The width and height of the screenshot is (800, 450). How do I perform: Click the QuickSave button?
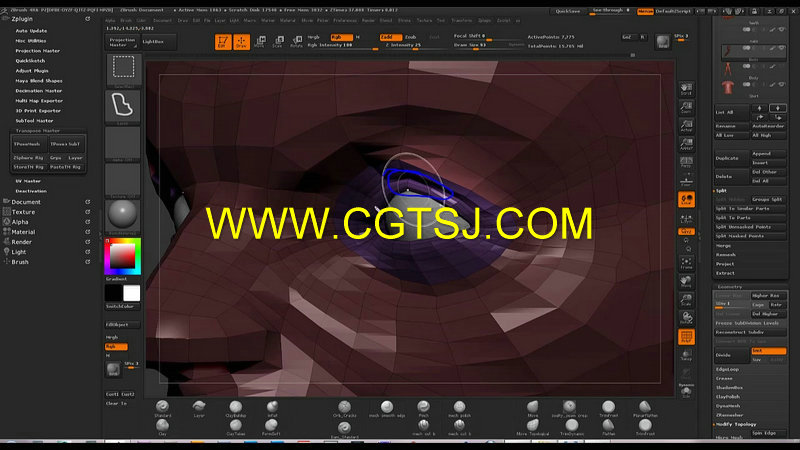point(567,11)
